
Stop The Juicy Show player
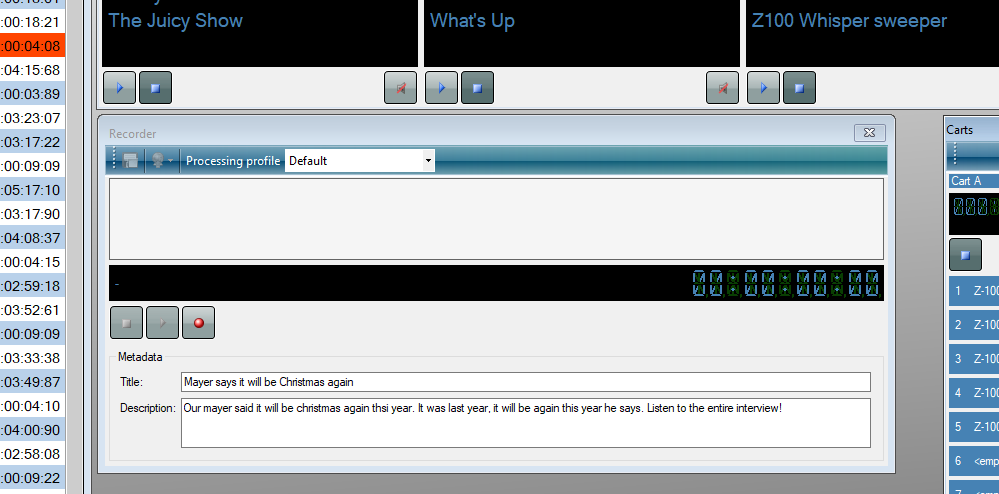(155, 87)
